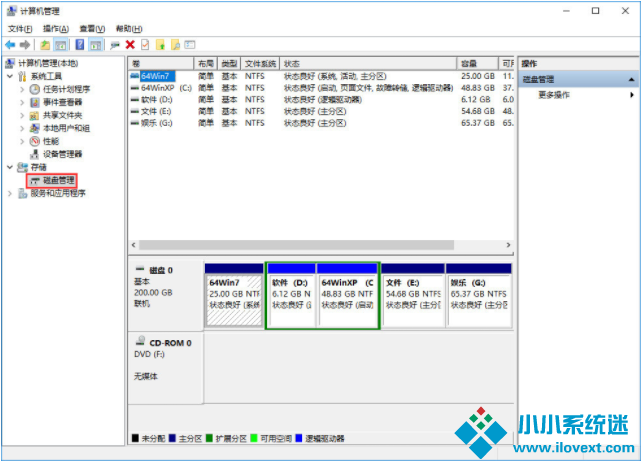Viewport: 643px width, 464px height.
Task: Open the Help (帮助) menu
Action: [x=129, y=29]
